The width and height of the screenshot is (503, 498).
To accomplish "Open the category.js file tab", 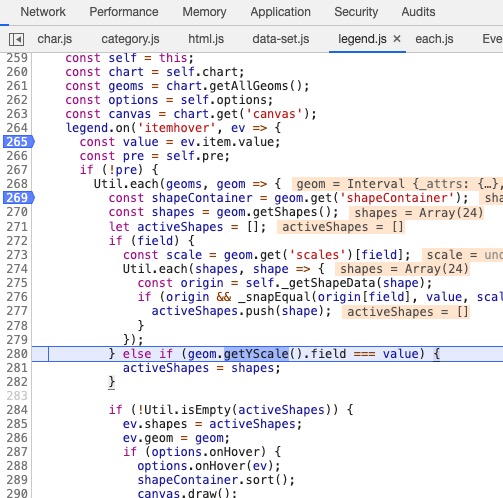I will [130, 39].
